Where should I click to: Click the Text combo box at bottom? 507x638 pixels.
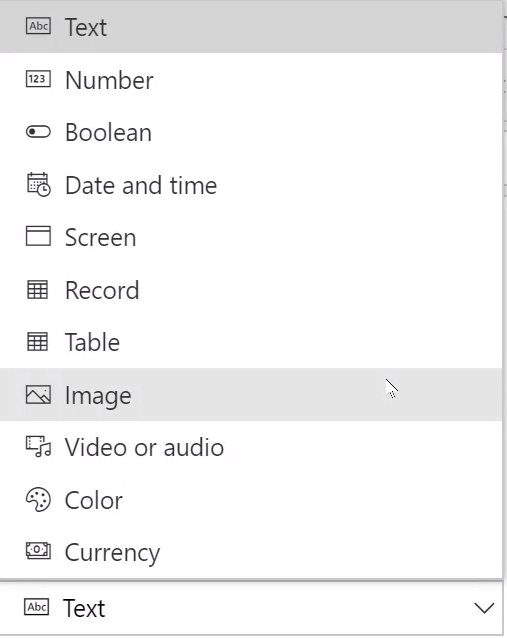251,608
